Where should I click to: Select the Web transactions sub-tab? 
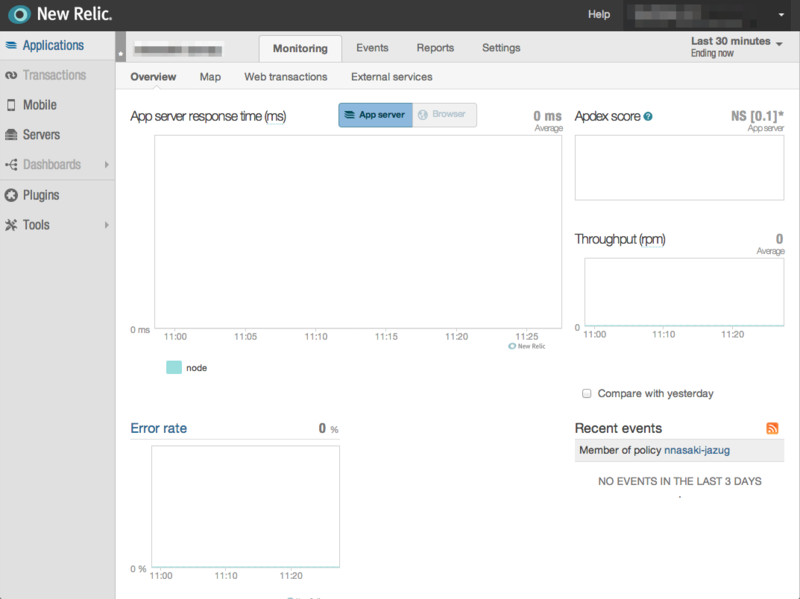(286, 77)
